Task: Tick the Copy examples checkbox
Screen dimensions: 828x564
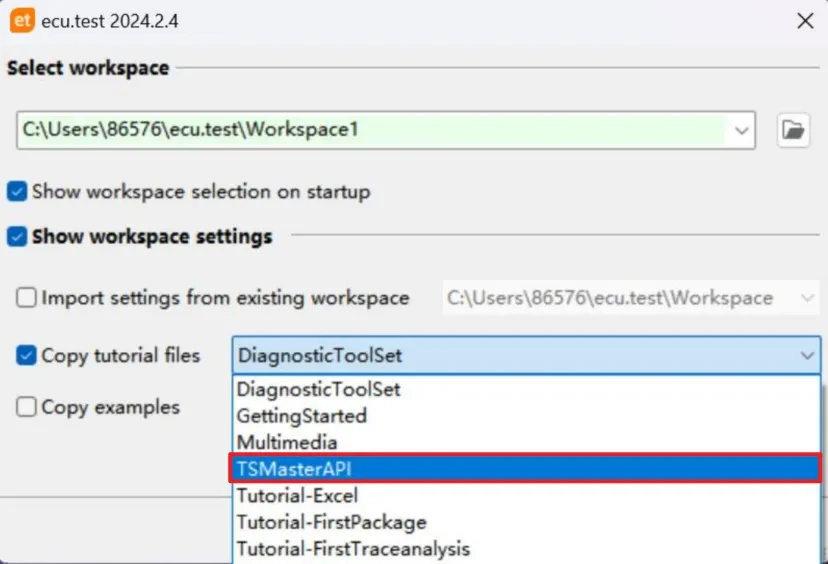Action: tap(26, 407)
